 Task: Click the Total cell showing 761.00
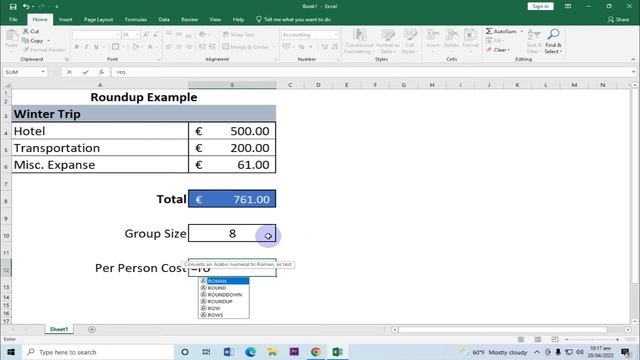[x=232, y=199]
